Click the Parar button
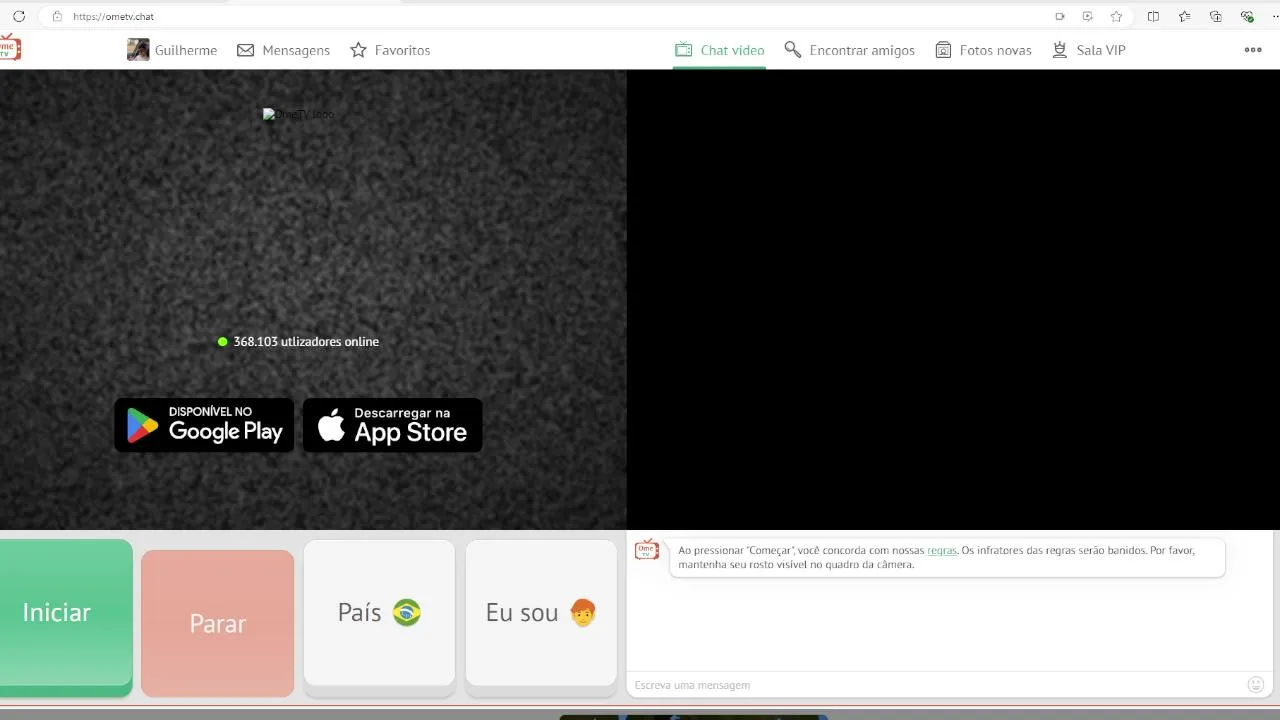Viewport: 1280px width, 720px height. coord(218,623)
